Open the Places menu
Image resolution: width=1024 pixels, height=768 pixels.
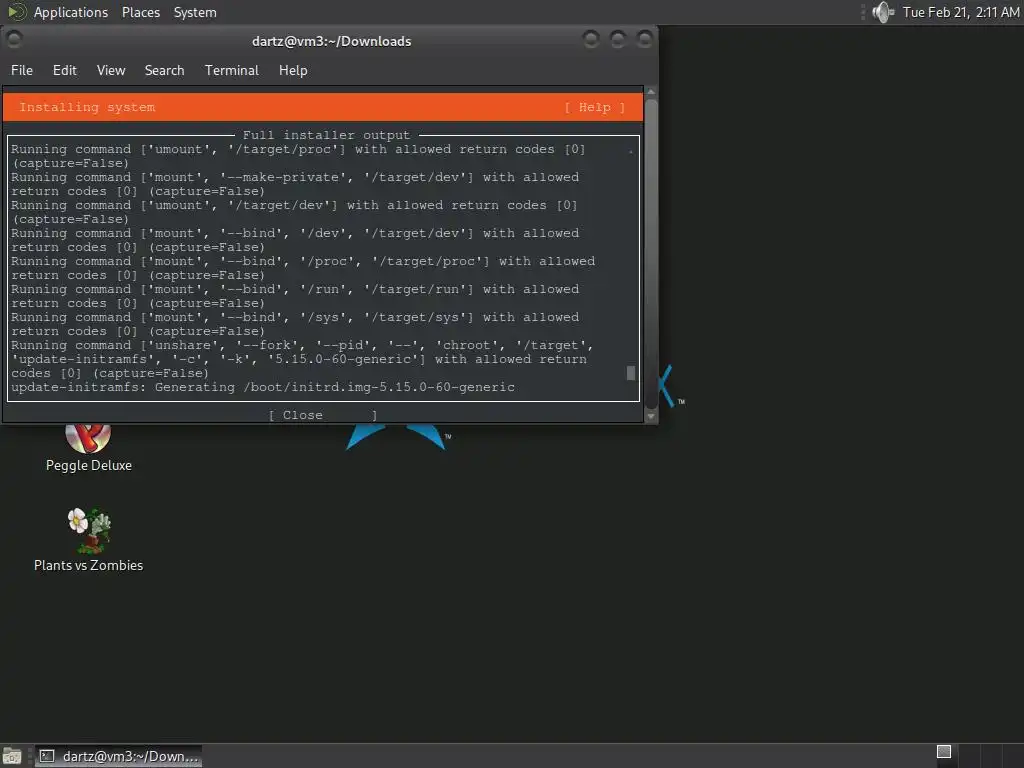coord(140,12)
